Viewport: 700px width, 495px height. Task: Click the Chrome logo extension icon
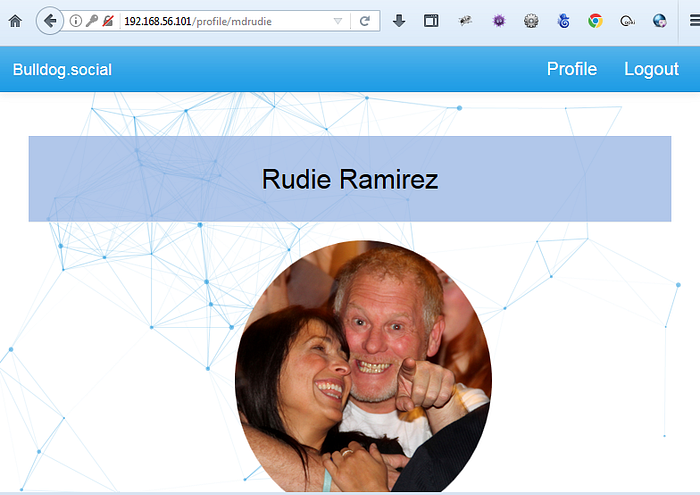[x=595, y=21]
